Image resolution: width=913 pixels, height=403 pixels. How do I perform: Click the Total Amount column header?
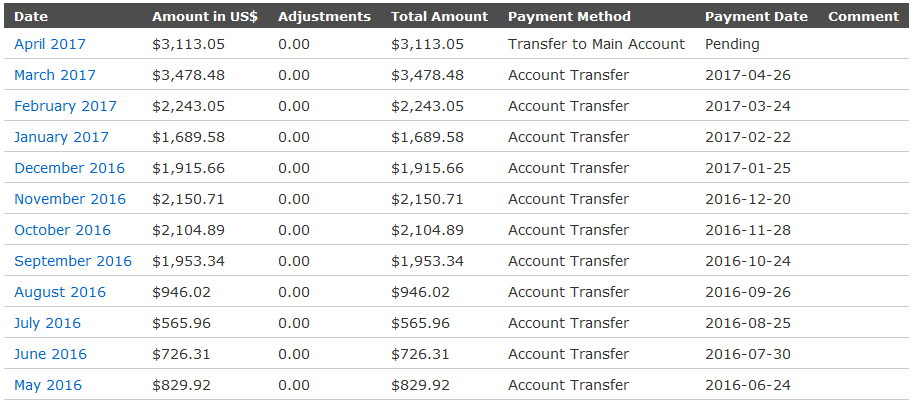click(x=440, y=16)
